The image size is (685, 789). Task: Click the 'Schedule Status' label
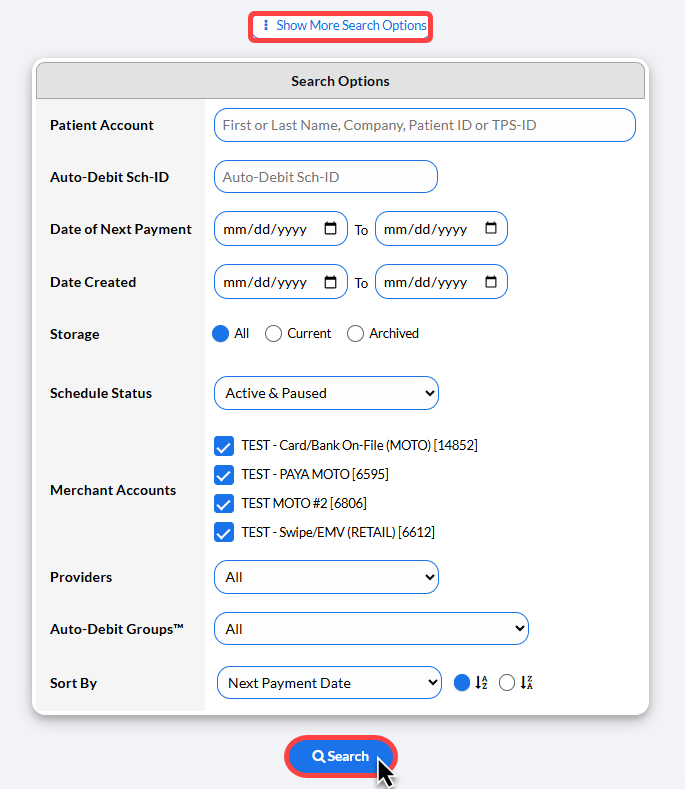coord(101,393)
